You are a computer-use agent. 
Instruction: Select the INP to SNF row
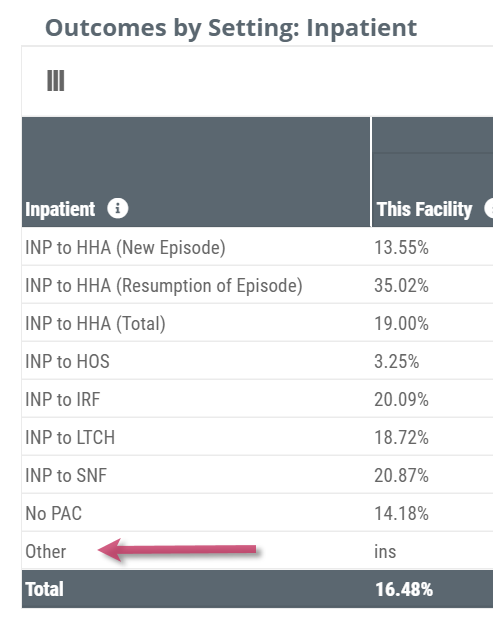click(257, 475)
